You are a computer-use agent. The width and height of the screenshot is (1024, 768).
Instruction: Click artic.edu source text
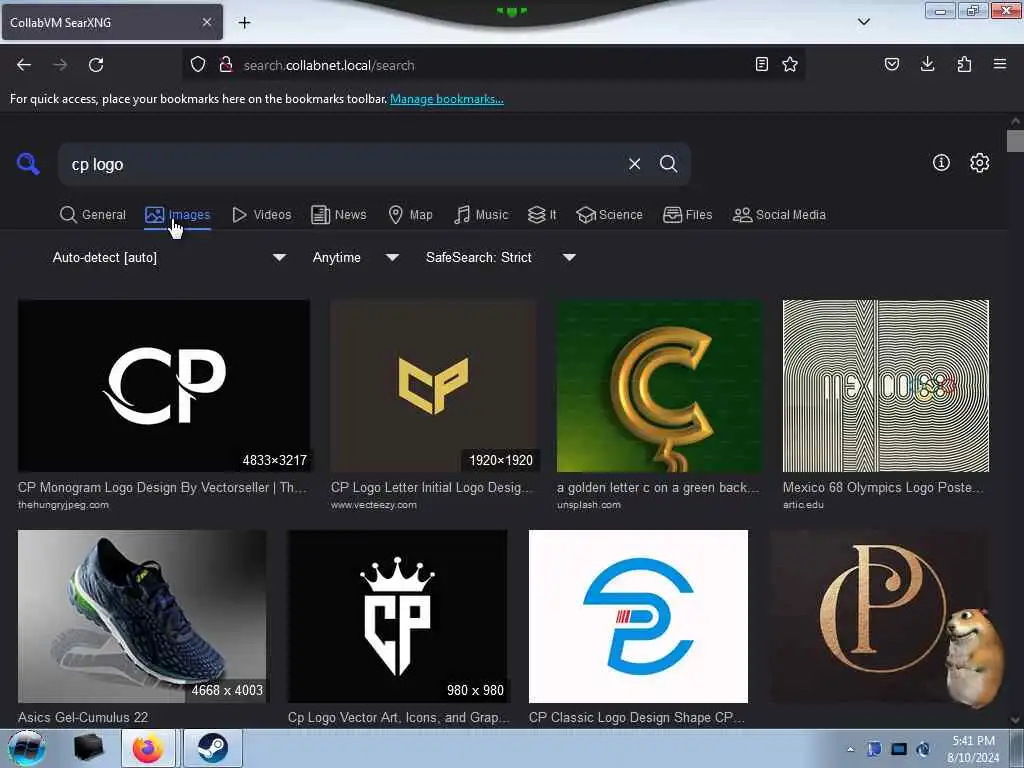[803, 505]
